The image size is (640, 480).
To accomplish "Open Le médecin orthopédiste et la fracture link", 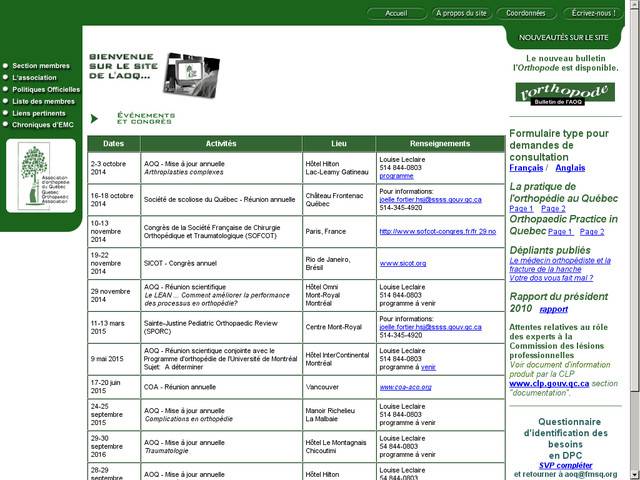I will 560,265.
